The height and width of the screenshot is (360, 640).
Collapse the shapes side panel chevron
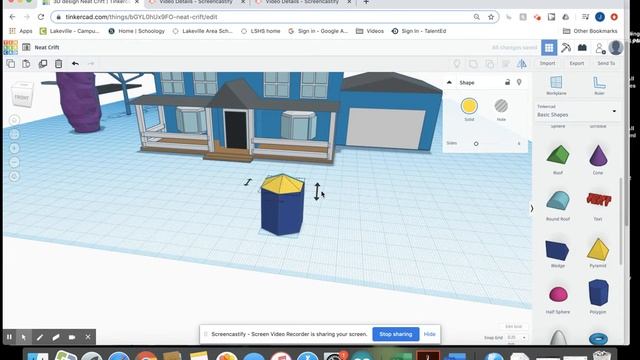pyautogui.click(x=531, y=209)
